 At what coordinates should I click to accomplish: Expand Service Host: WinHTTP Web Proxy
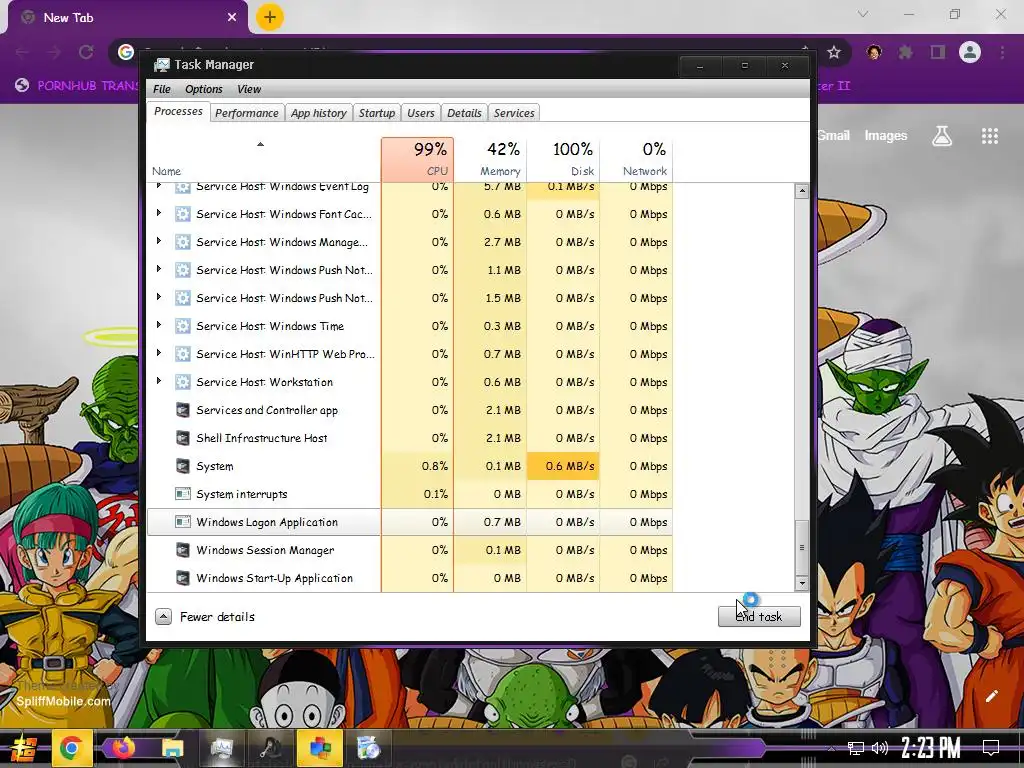coord(159,353)
